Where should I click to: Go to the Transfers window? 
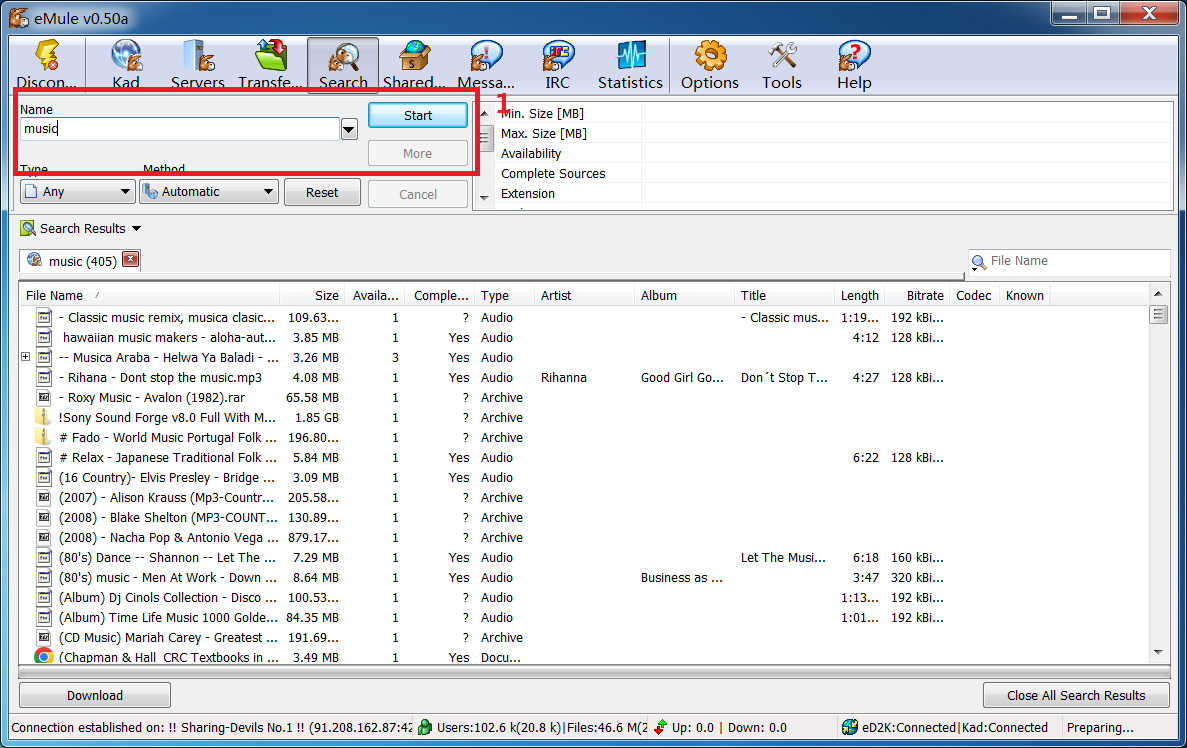coord(270,65)
